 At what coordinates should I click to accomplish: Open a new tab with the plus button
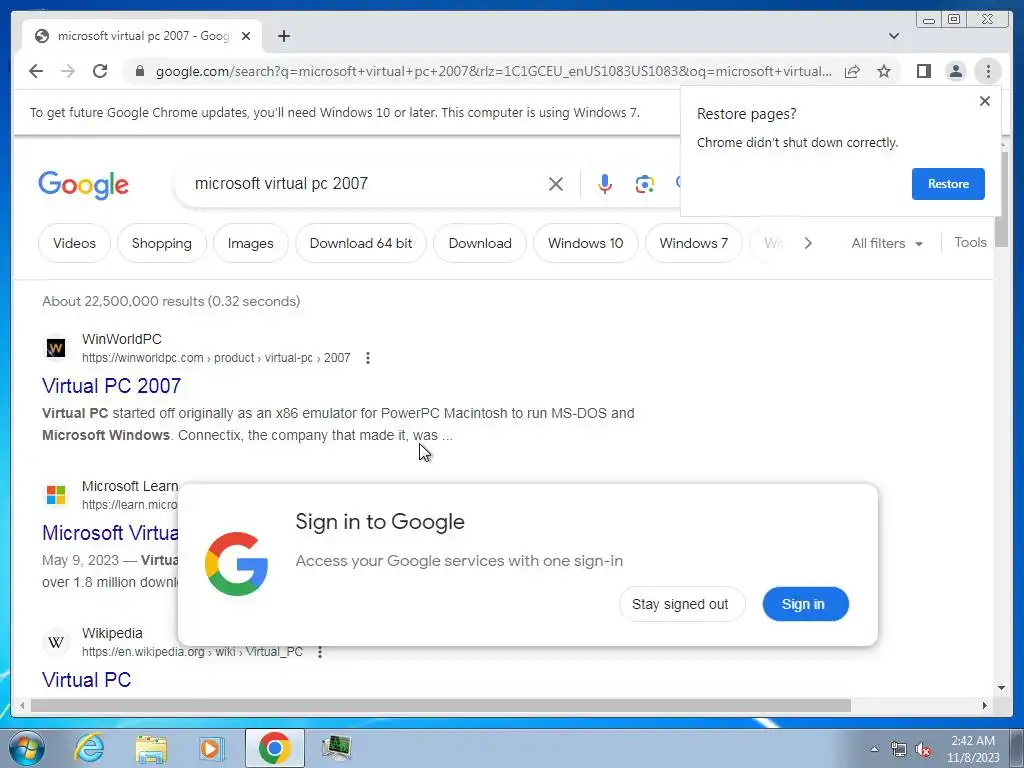click(x=283, y=36)
